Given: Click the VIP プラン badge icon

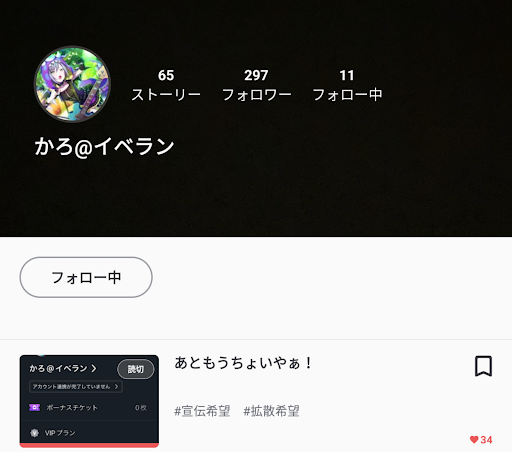Looking at the screenshot, I should pos(34,433).
